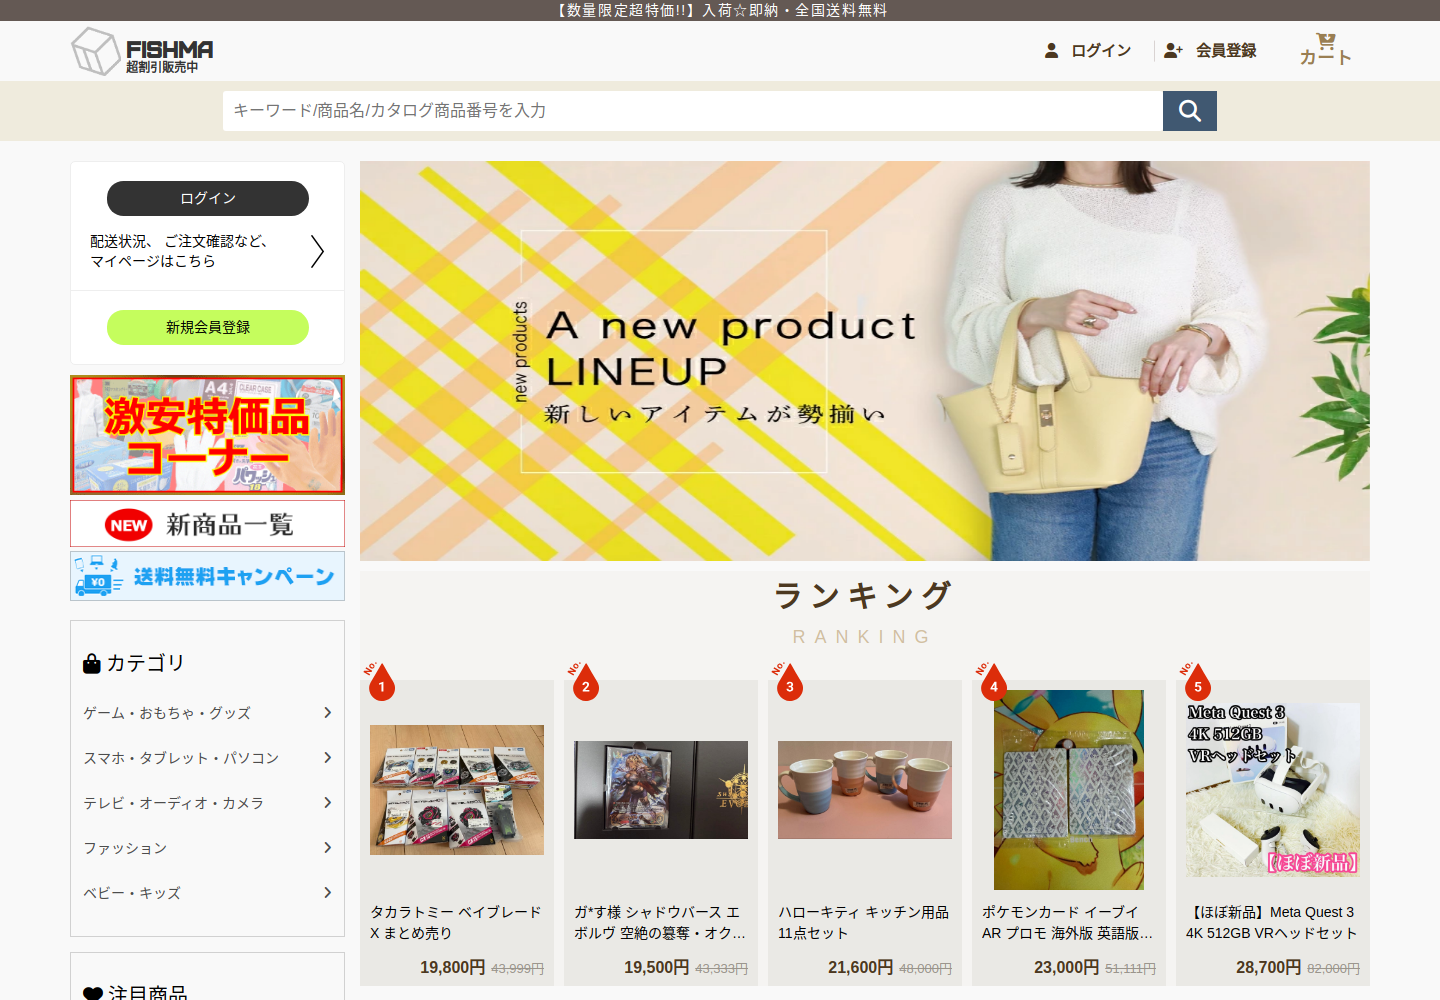Open the ログイン link in the header

(1101, 50)
